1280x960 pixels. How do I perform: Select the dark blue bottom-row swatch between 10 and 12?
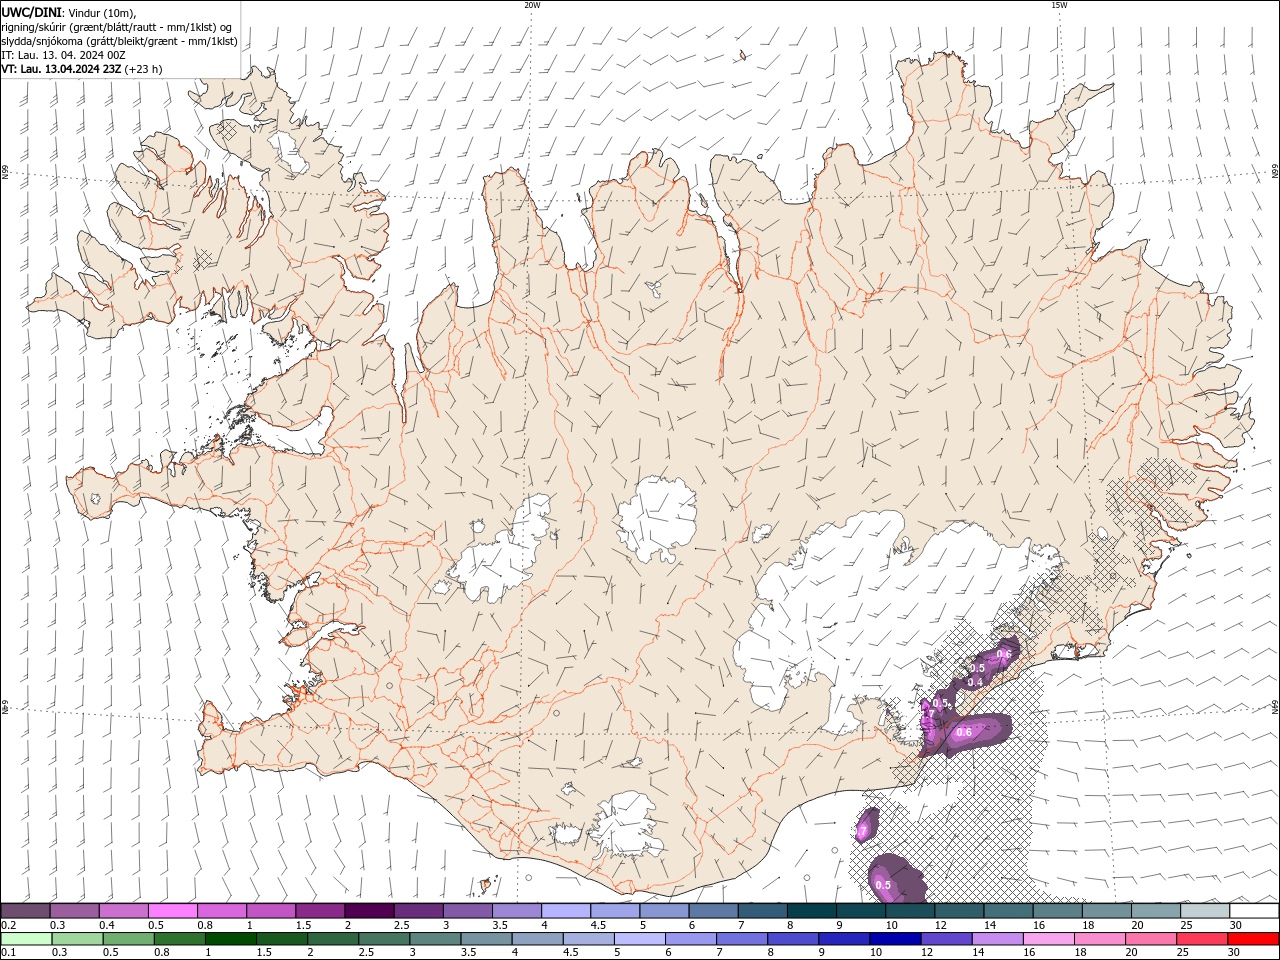click(x=894, y=939)
